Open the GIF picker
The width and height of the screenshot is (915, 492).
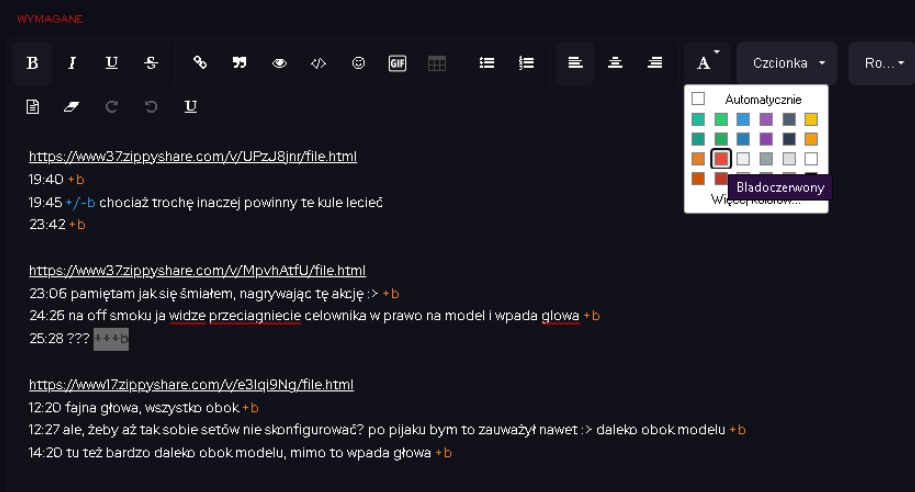397,63
